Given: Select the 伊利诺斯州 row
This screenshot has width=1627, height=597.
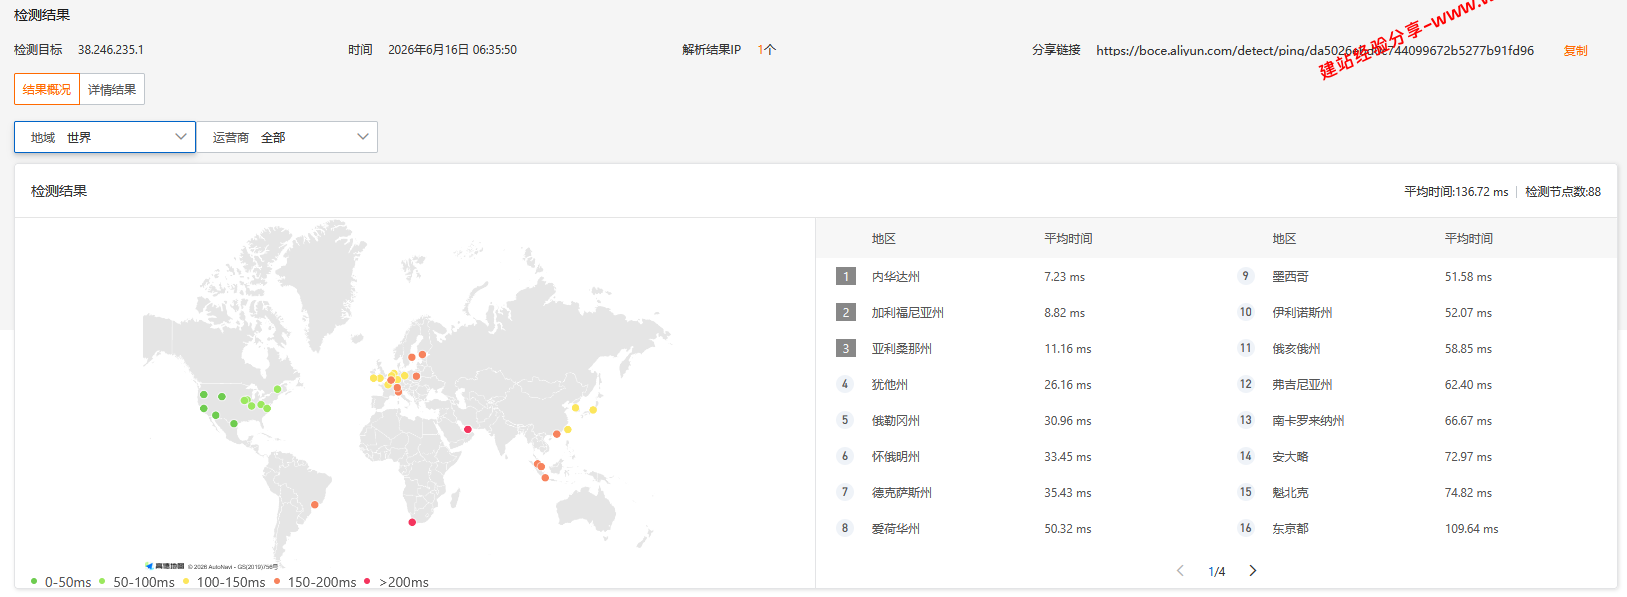Looking at the screenshot, I should [x=1416, y=313].
